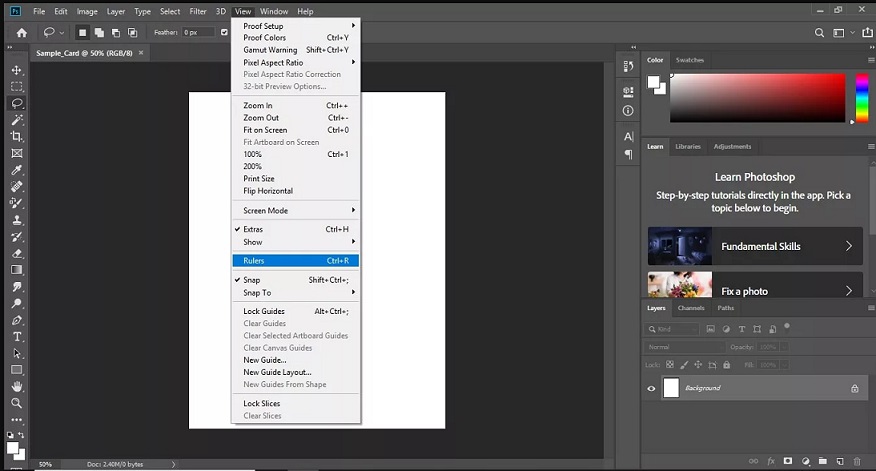The image size is (876, 471).
Task: Select the Spot Healing Brush tool
Action: click(x=17, y=186)
